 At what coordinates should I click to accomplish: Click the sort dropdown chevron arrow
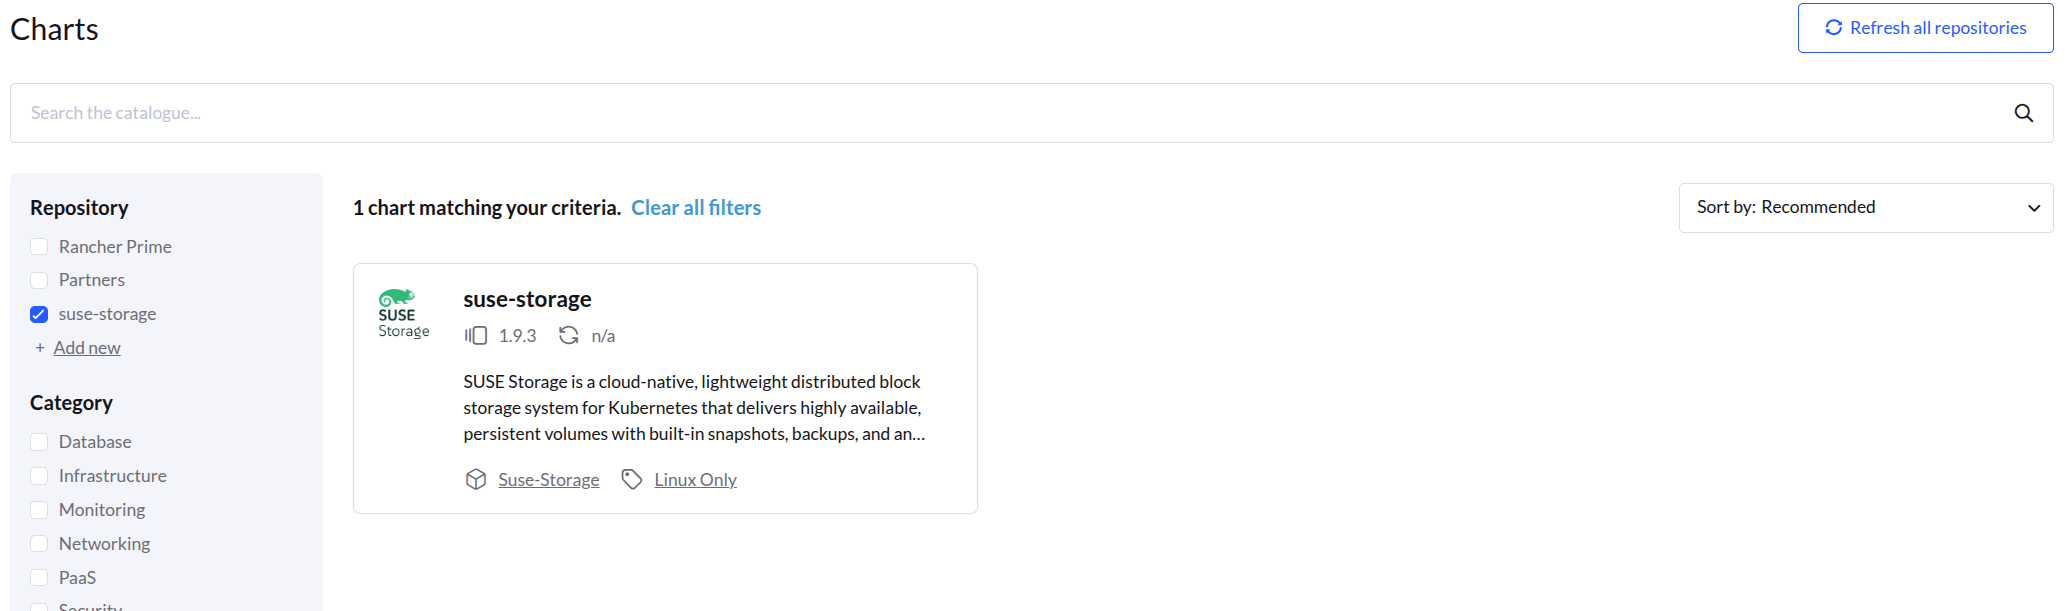pos(2033,208)
